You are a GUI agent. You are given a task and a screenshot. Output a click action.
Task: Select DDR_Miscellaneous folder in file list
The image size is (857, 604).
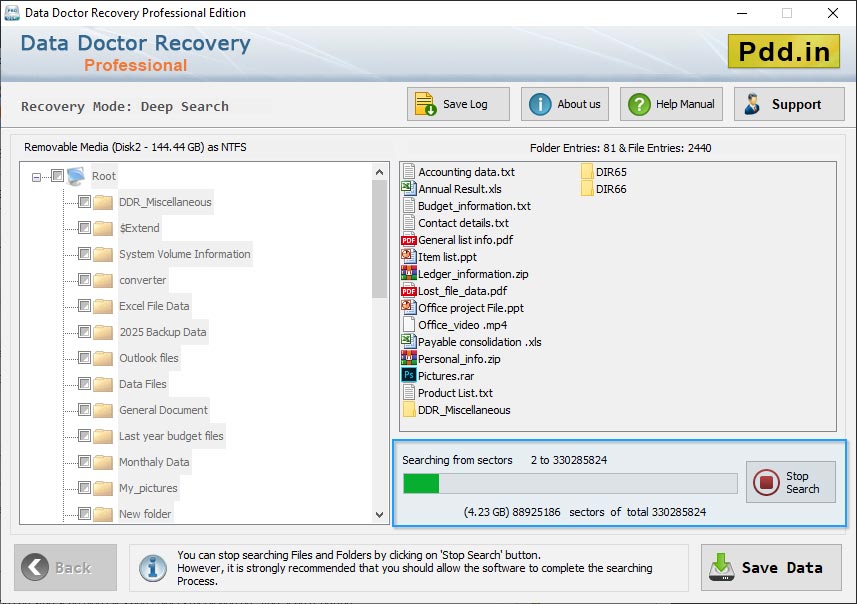click(464, 410)
